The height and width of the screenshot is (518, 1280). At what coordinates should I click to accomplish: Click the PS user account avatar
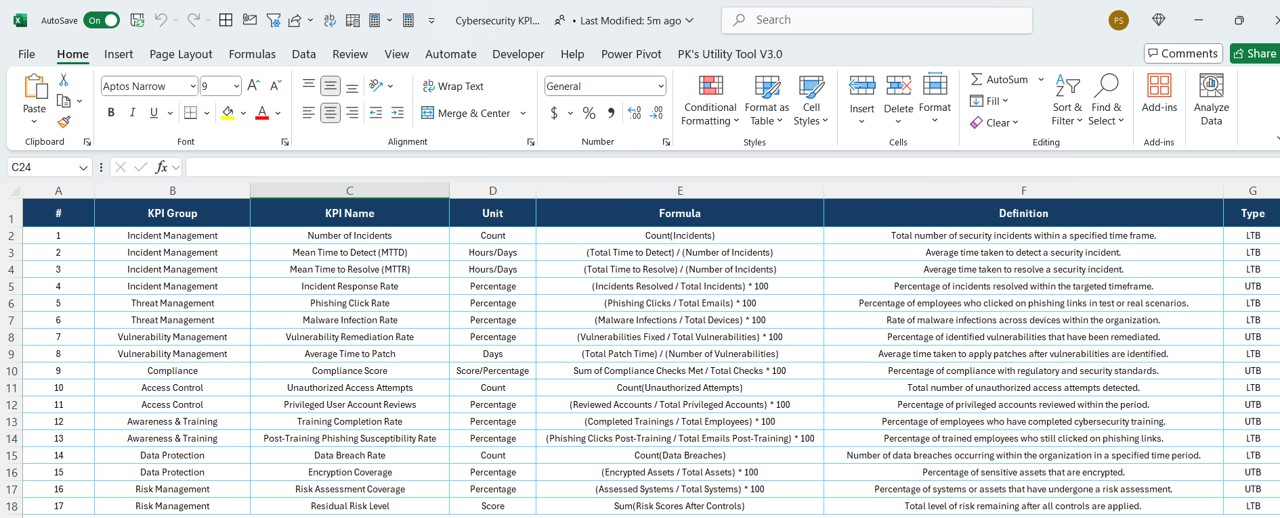[x=1119, y=20]
